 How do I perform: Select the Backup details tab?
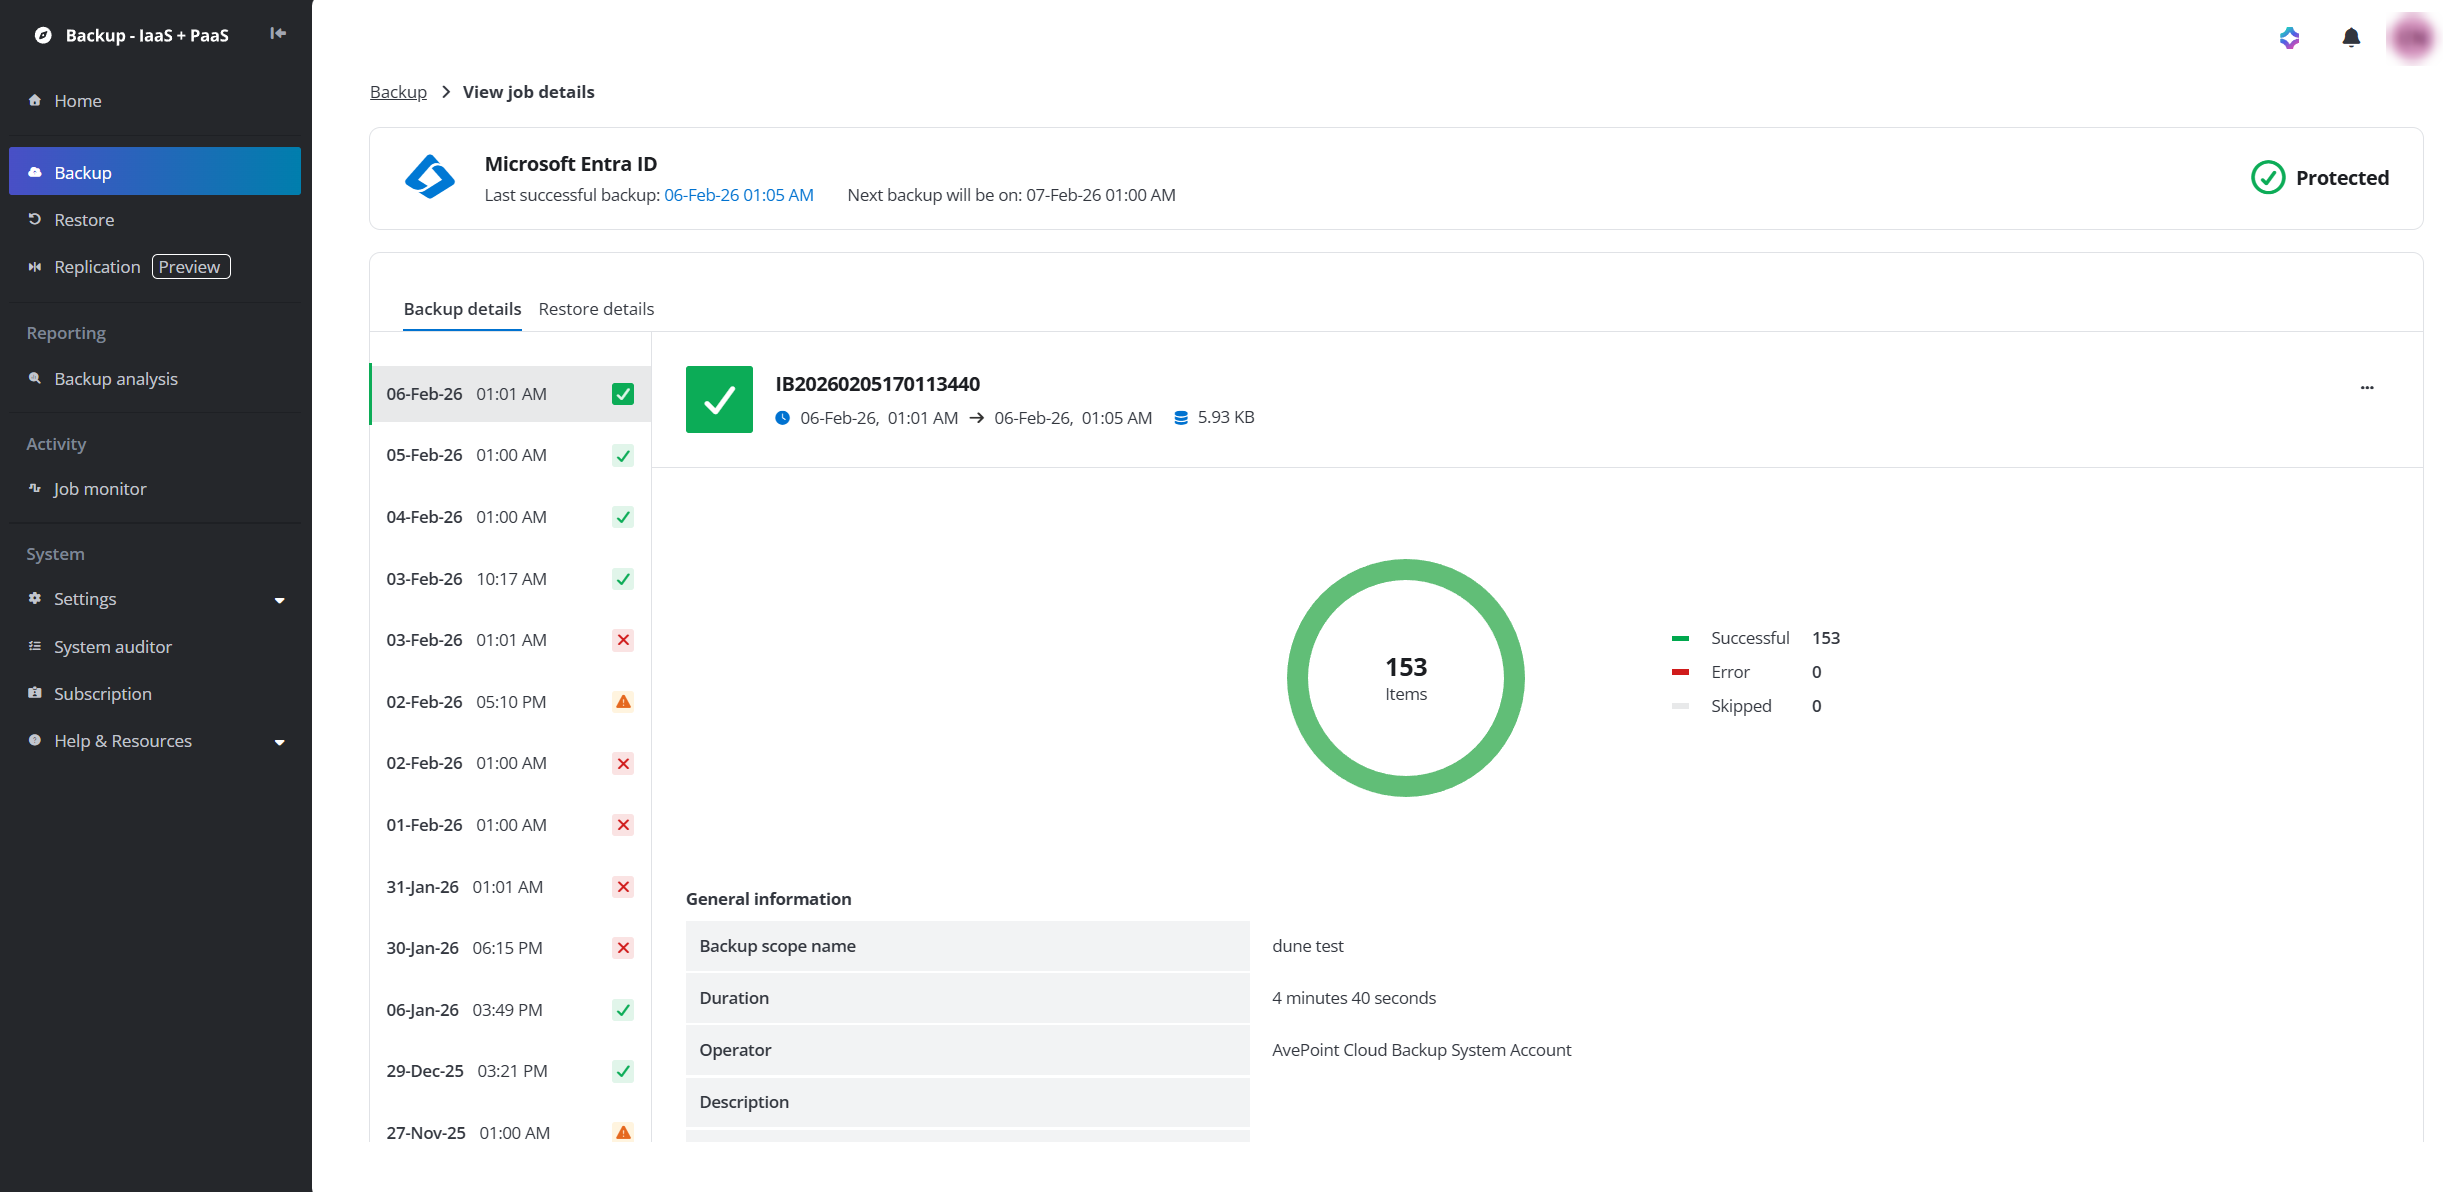pyautogui.click(x=462, y=309)
